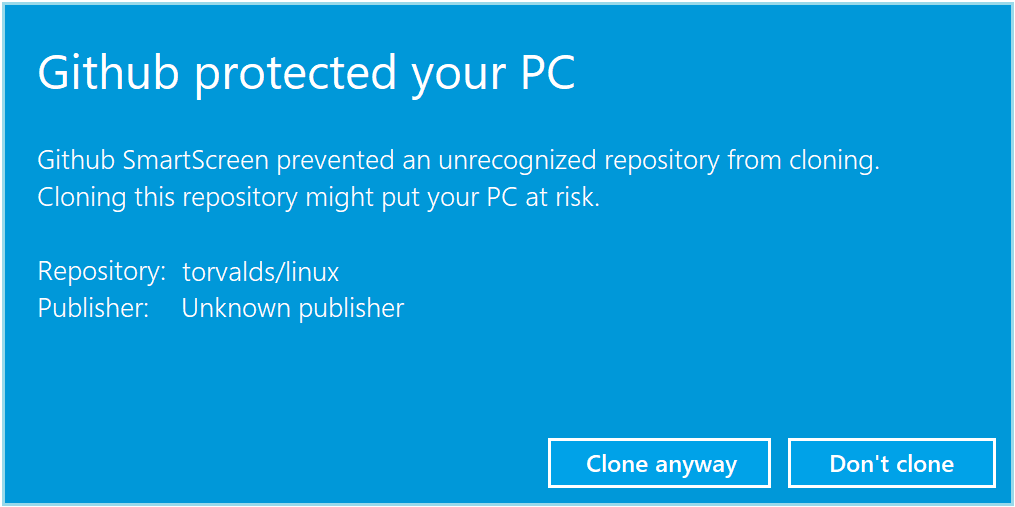Click the Clone anyway button
This screenshot has width=1015, height=507.
tap(660, 464)
